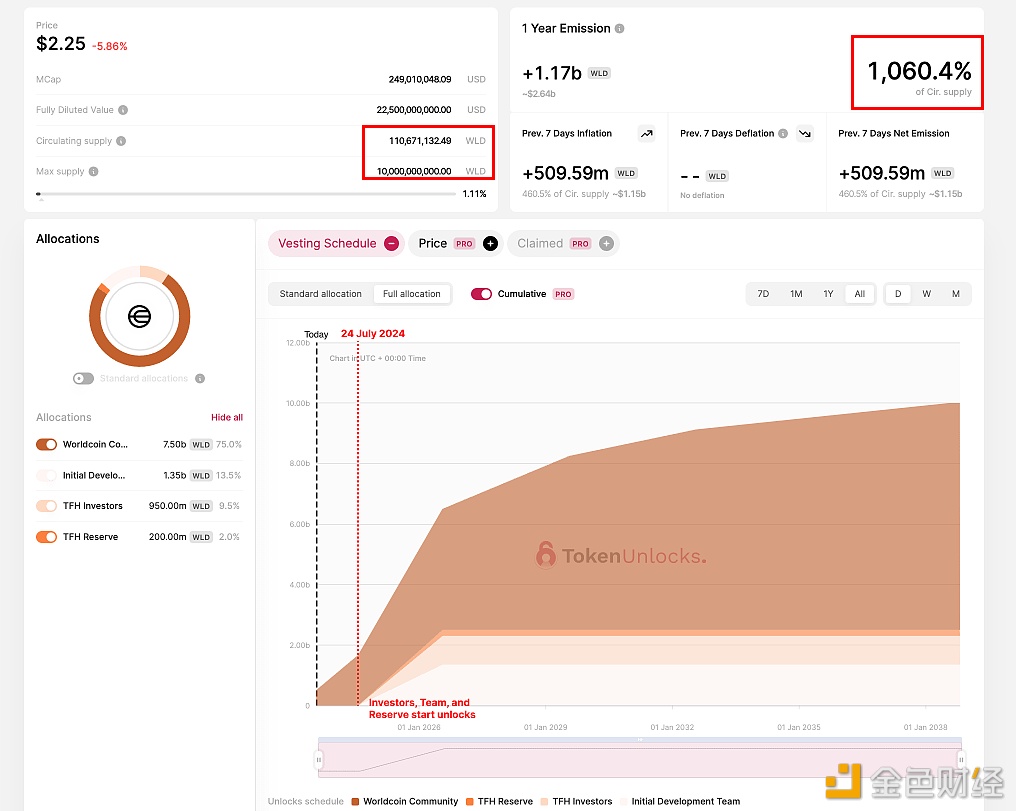Viewport: 1016px width, 811px height.
Task: Click the PRO badge next to Cumulative
Action: tap(563, 294)
